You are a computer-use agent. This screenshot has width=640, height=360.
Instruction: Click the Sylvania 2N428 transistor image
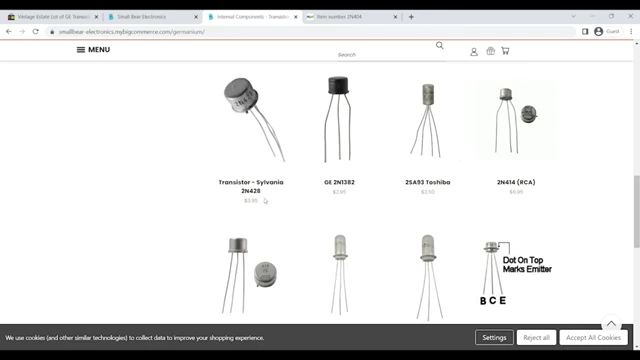[x=253, y=120]
